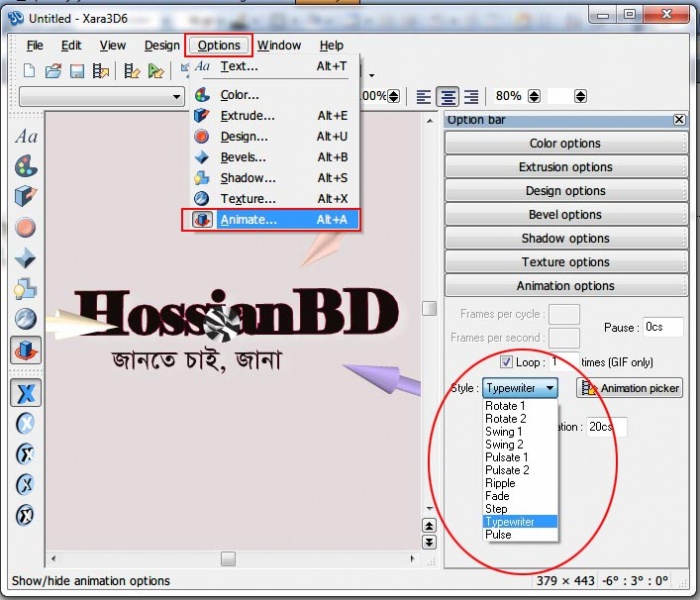This screenshot has height=600, width=700.
Task: Center align text using toolbar icon
Action: tap(448, 96)
